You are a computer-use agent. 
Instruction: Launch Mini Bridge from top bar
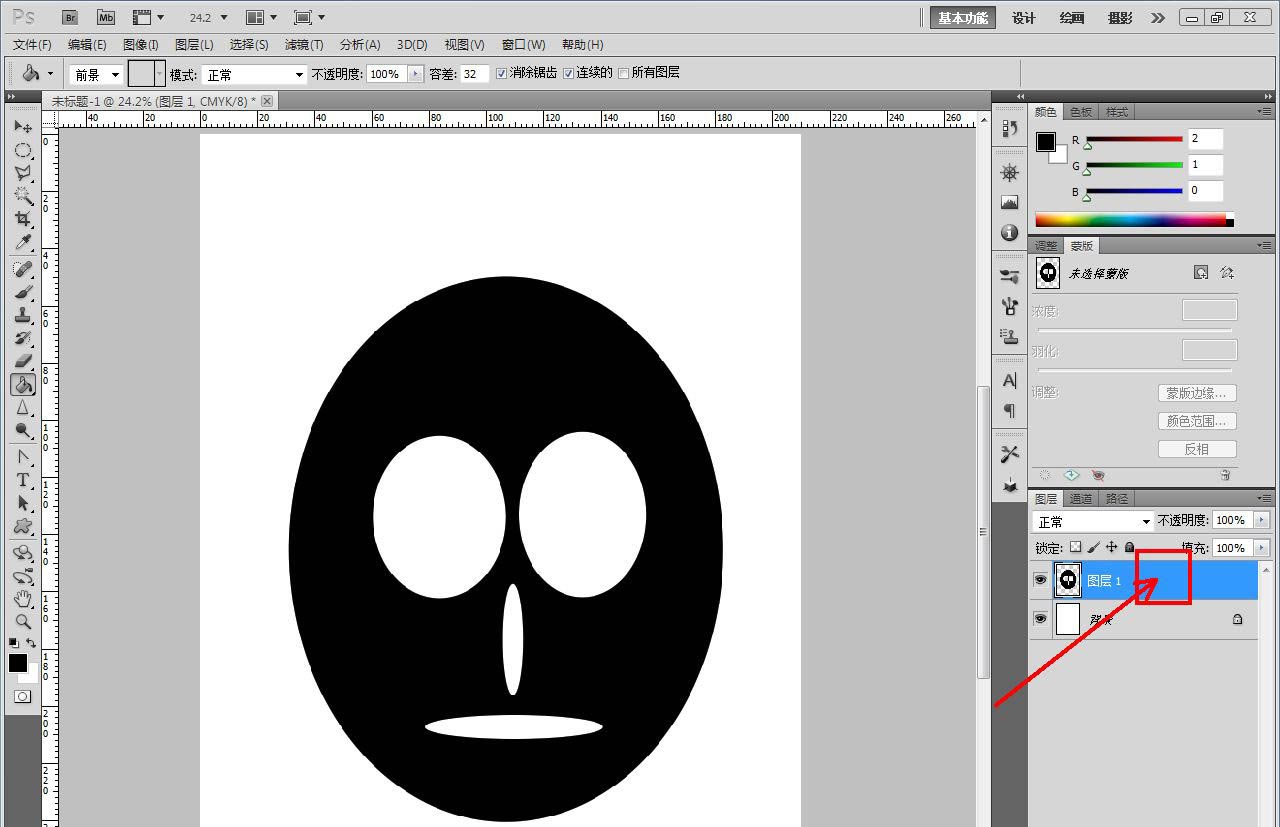[106, 17]
